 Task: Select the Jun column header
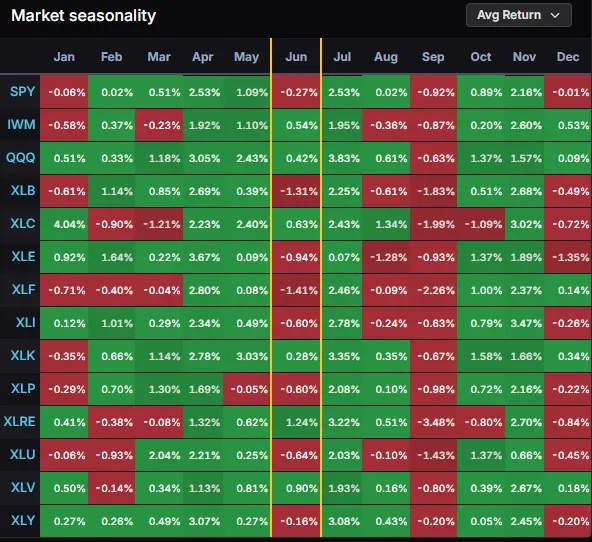(x=296, y=57)
